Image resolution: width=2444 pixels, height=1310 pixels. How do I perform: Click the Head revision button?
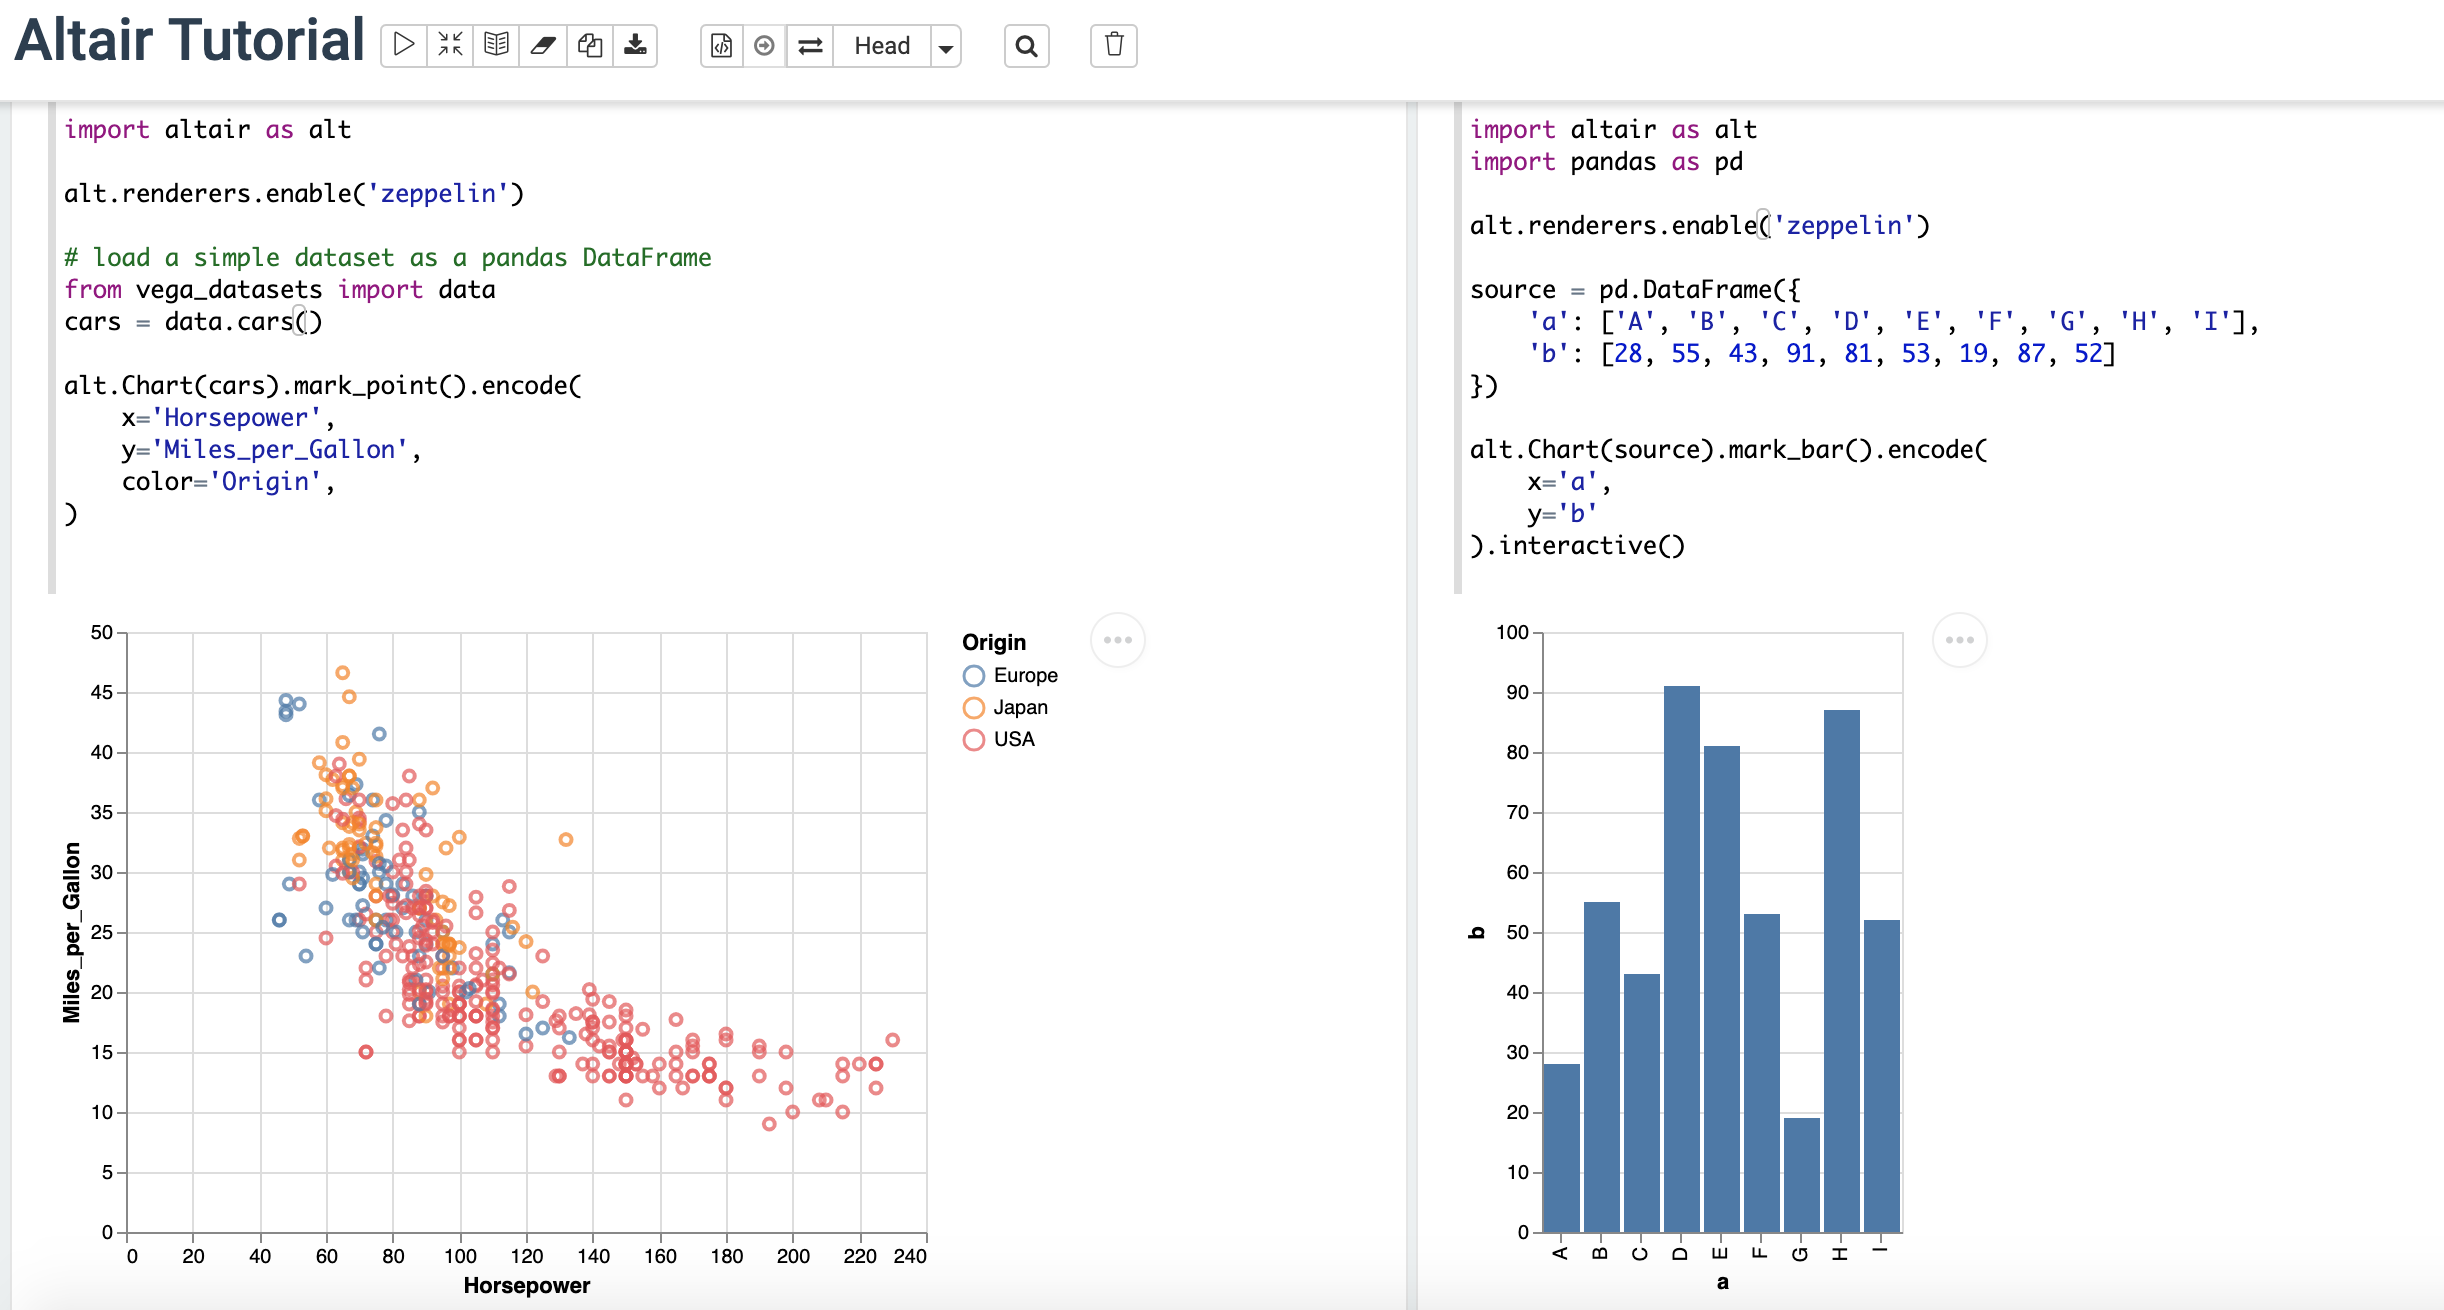tap(882, 45)
